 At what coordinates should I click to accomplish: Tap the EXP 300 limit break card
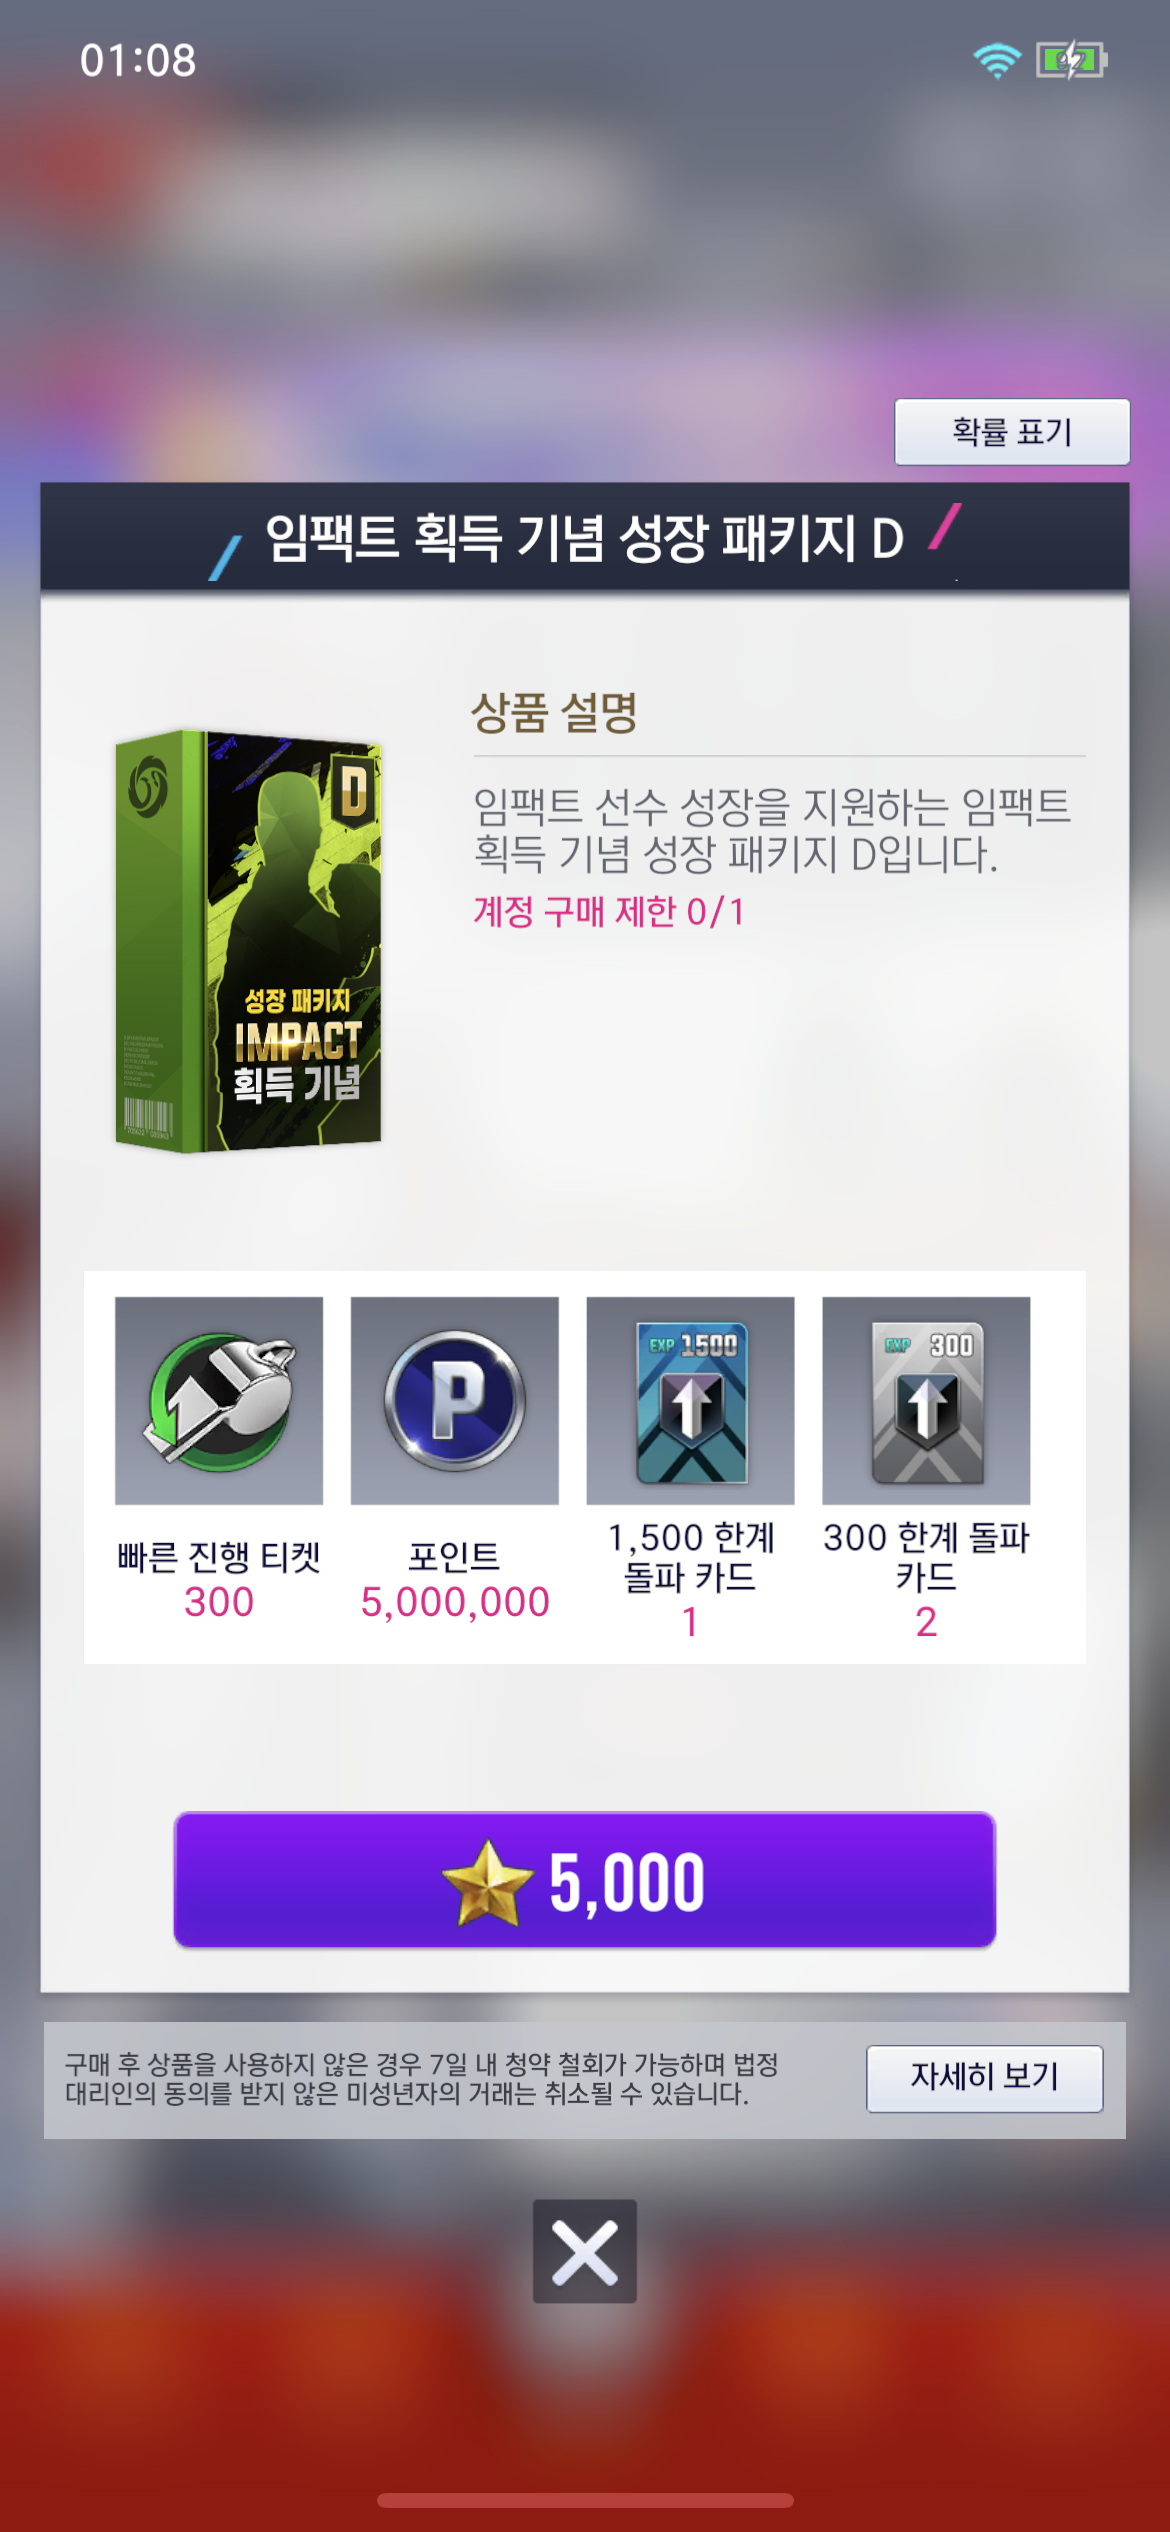click(927, 1401)
